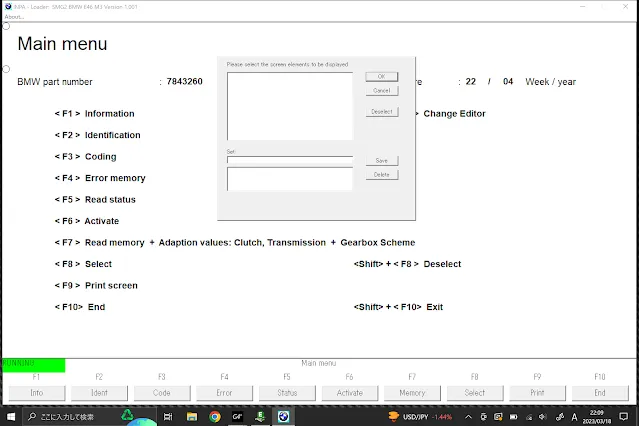
Task: Click the F3 Code button
Action: pos(162,393)
